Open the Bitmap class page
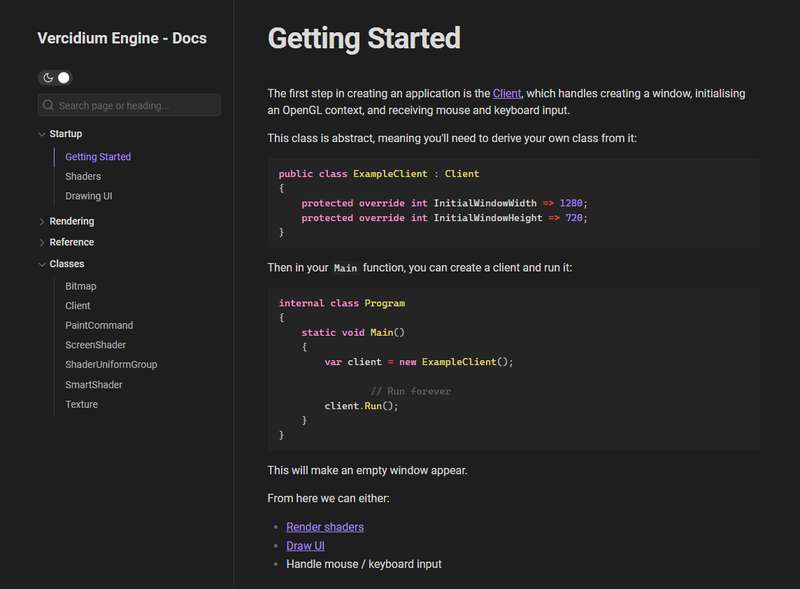This screenshot has height=589, width=800. click(x=81, y=286)
